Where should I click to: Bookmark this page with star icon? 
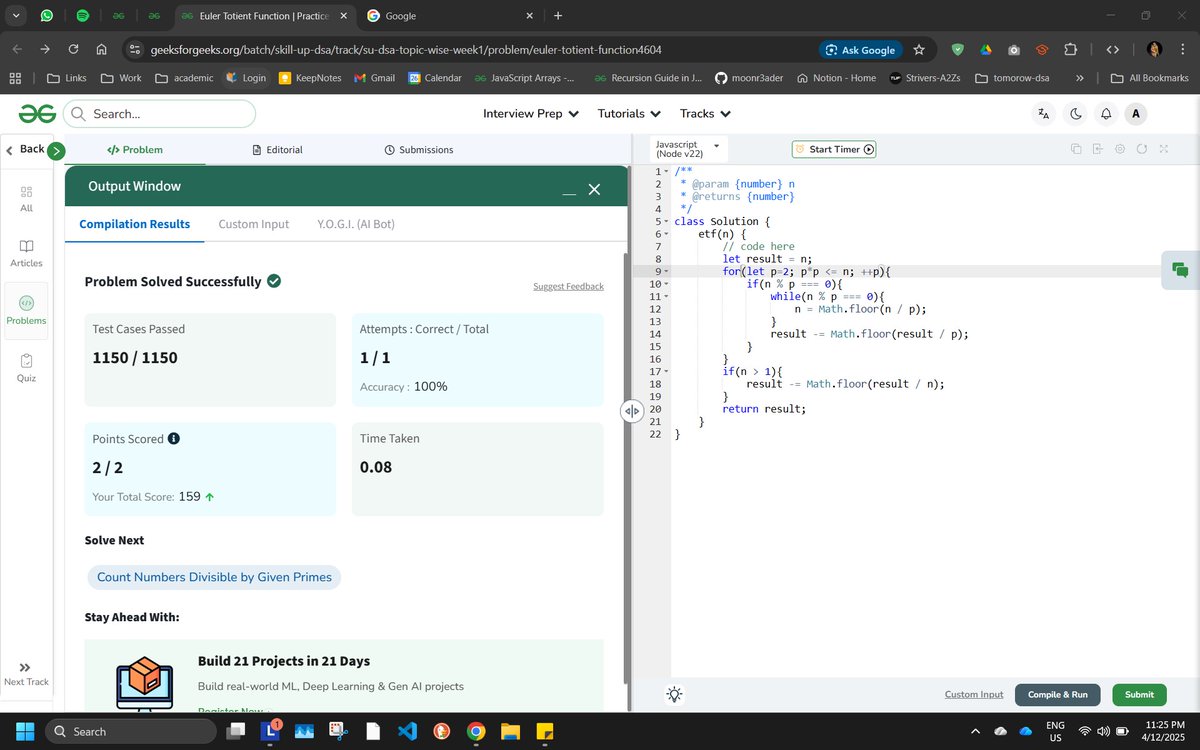click(x=919, y=49)
